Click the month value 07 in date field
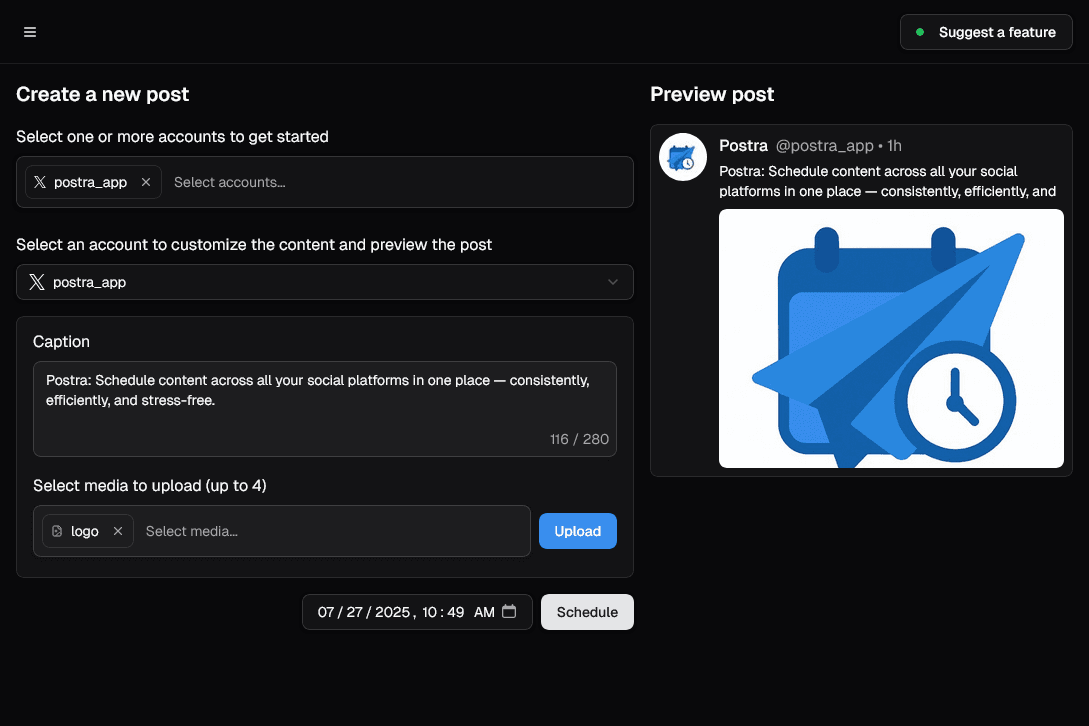The height and width of the screenshot is (726, 1089). point(326,612)
